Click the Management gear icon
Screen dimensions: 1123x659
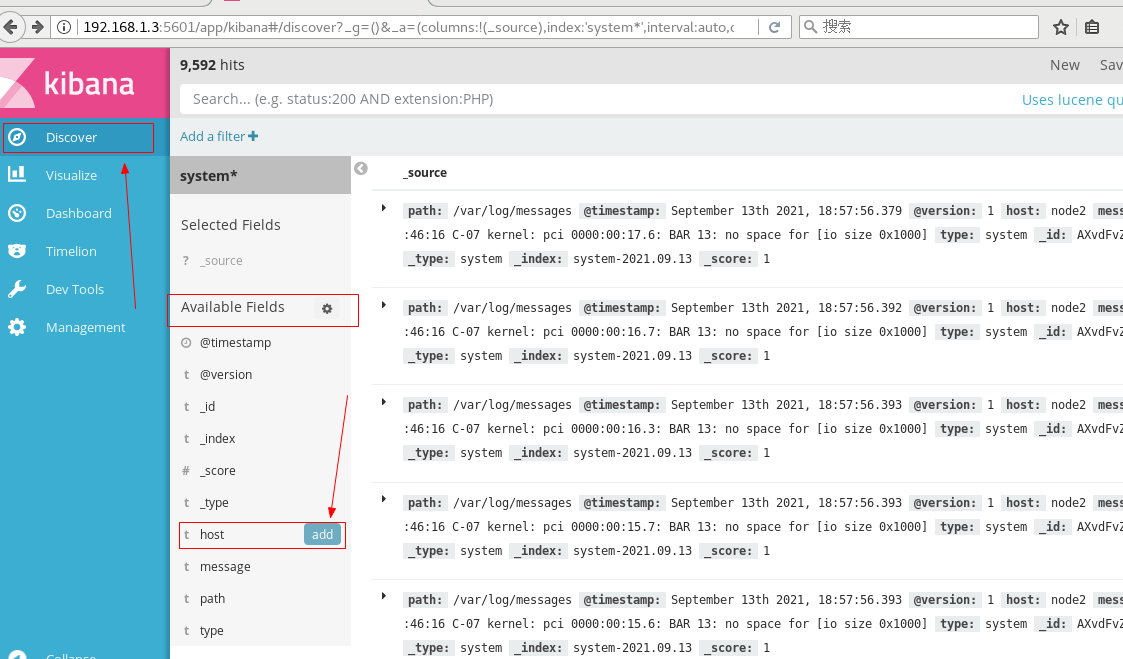17,327
